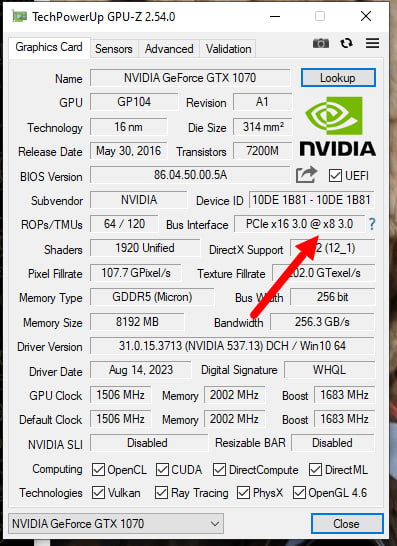Click the BIOS export share icon
The image size is (397, 546).
pyautogui.click(x=306, y=175)
